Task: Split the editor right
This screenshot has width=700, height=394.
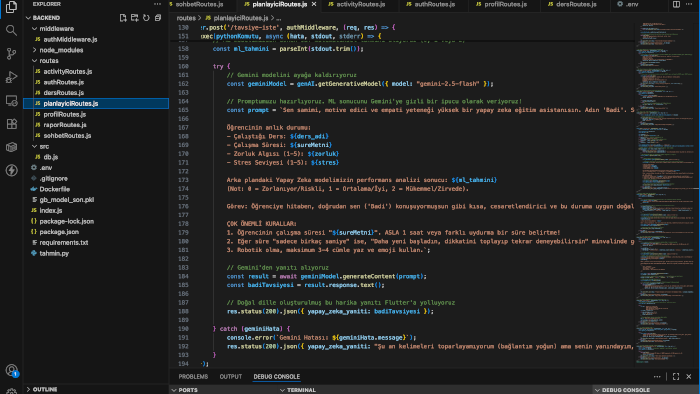Action: tap(676, 4)
